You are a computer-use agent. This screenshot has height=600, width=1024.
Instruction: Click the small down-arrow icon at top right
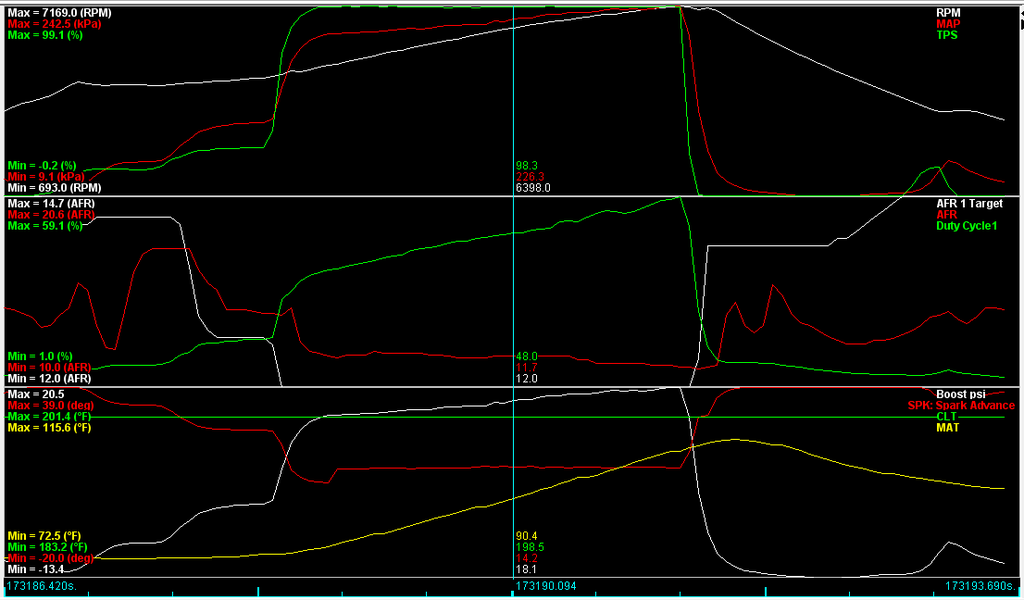pos(1021,24)
